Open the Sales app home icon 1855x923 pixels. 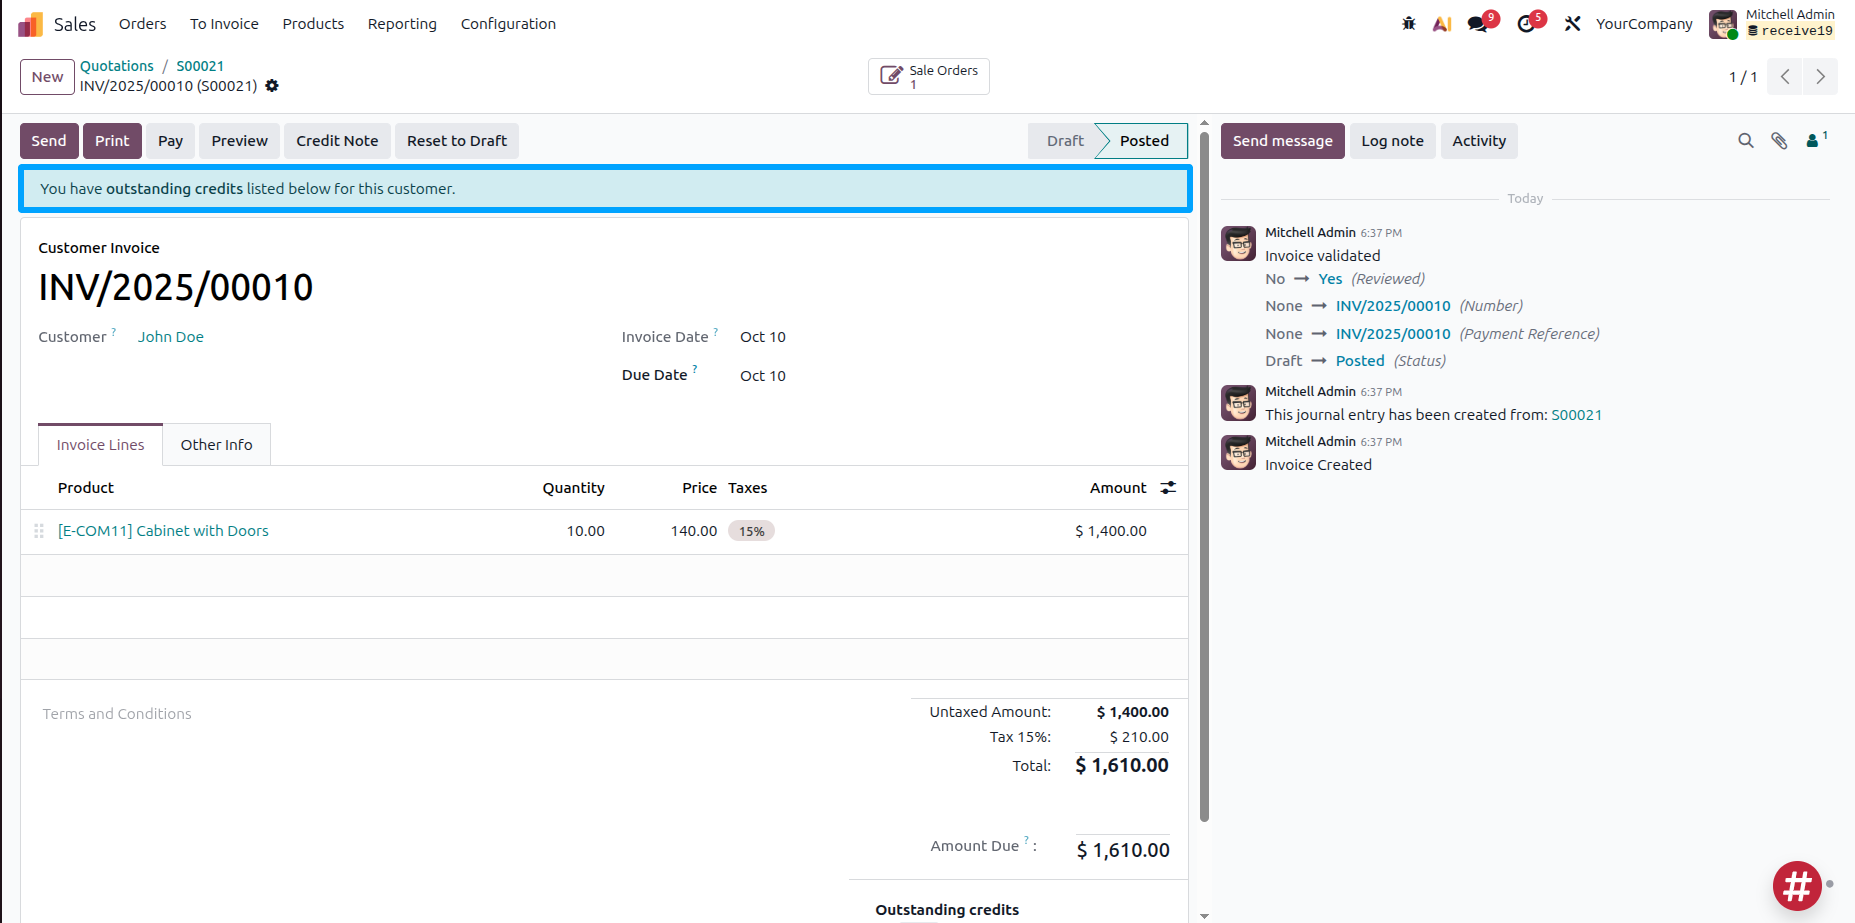[31, 24]
